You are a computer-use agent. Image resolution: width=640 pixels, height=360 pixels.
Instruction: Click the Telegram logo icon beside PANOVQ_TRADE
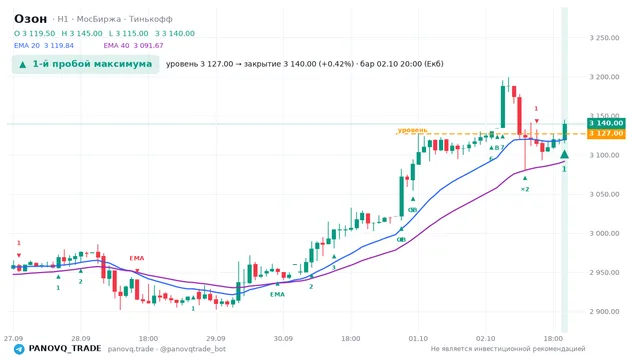[19, 349]
